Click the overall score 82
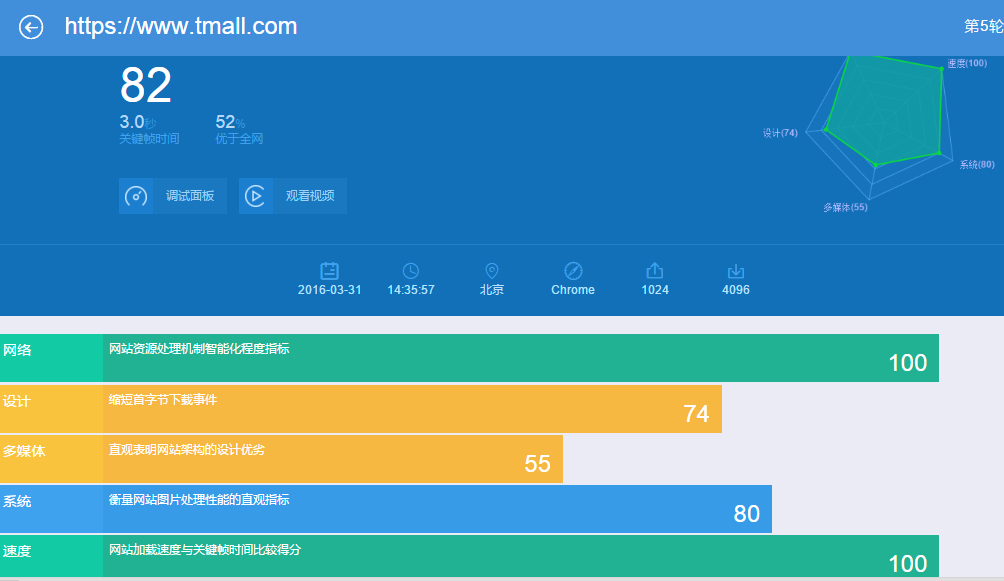The height and width of the screenshot is (581, 1004). pyautogui.click(x=146, y=85)
